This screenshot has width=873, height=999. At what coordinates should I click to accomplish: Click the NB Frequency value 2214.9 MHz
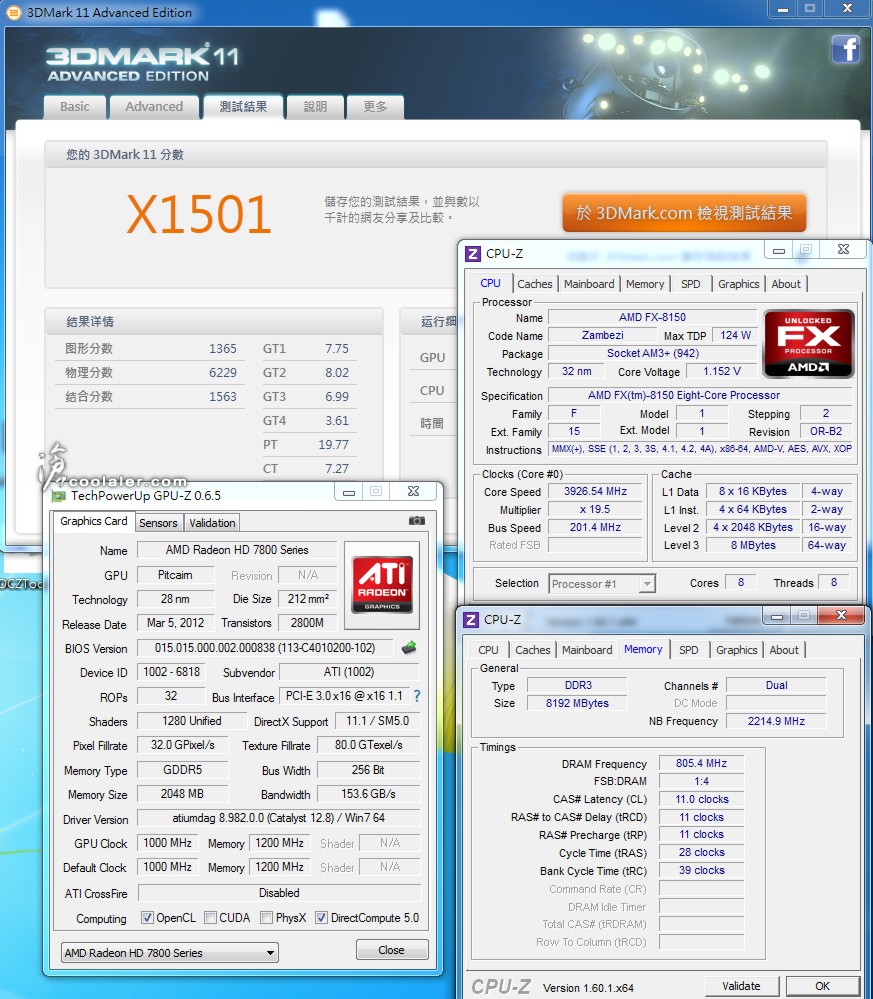[x=776, y=721]
